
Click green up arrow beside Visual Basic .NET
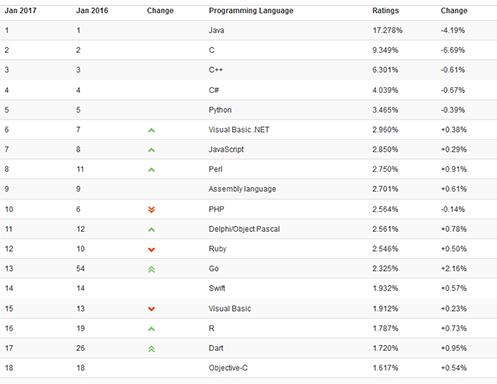151,130
